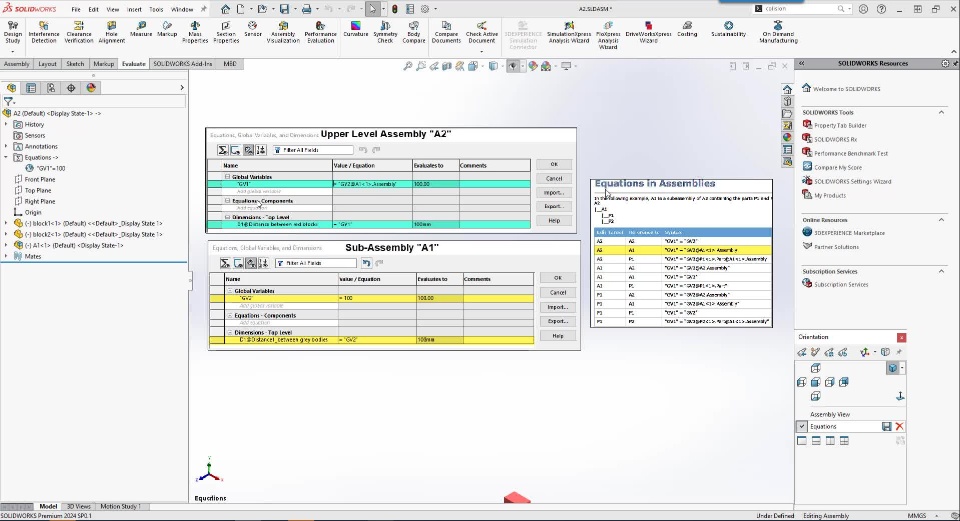Switch to the Assembly ribbon tab

17,64
